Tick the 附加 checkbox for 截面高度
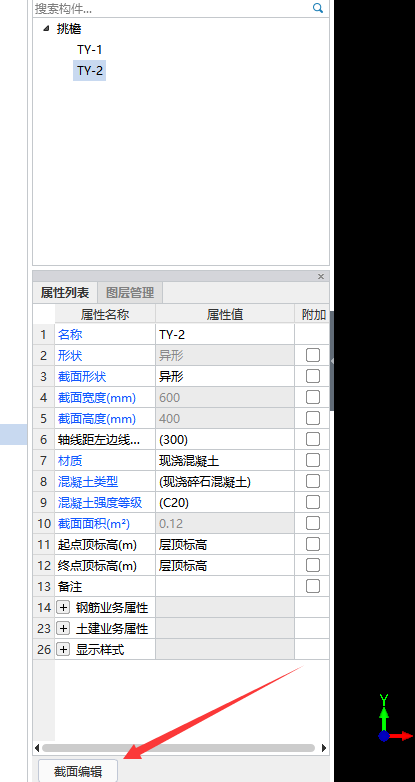The image size is (415, 782). pyautogui.click(x=313, y=418)
